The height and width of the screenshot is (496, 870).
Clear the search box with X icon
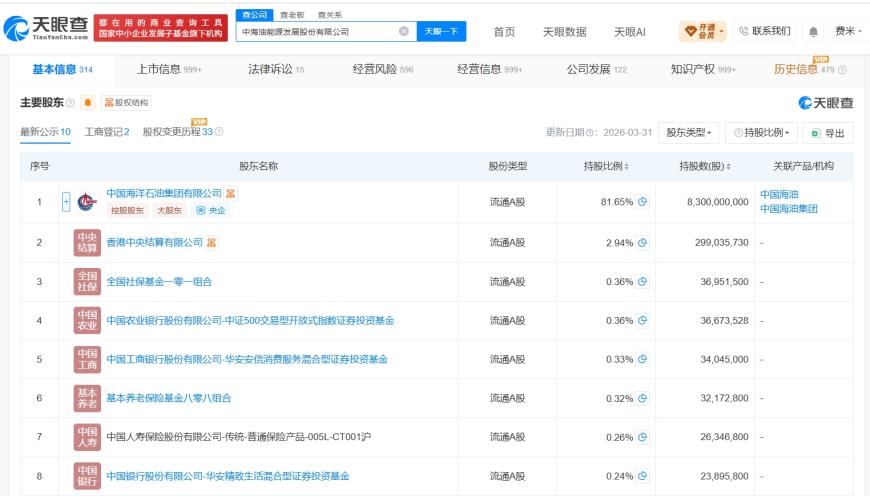click(404, 31)
